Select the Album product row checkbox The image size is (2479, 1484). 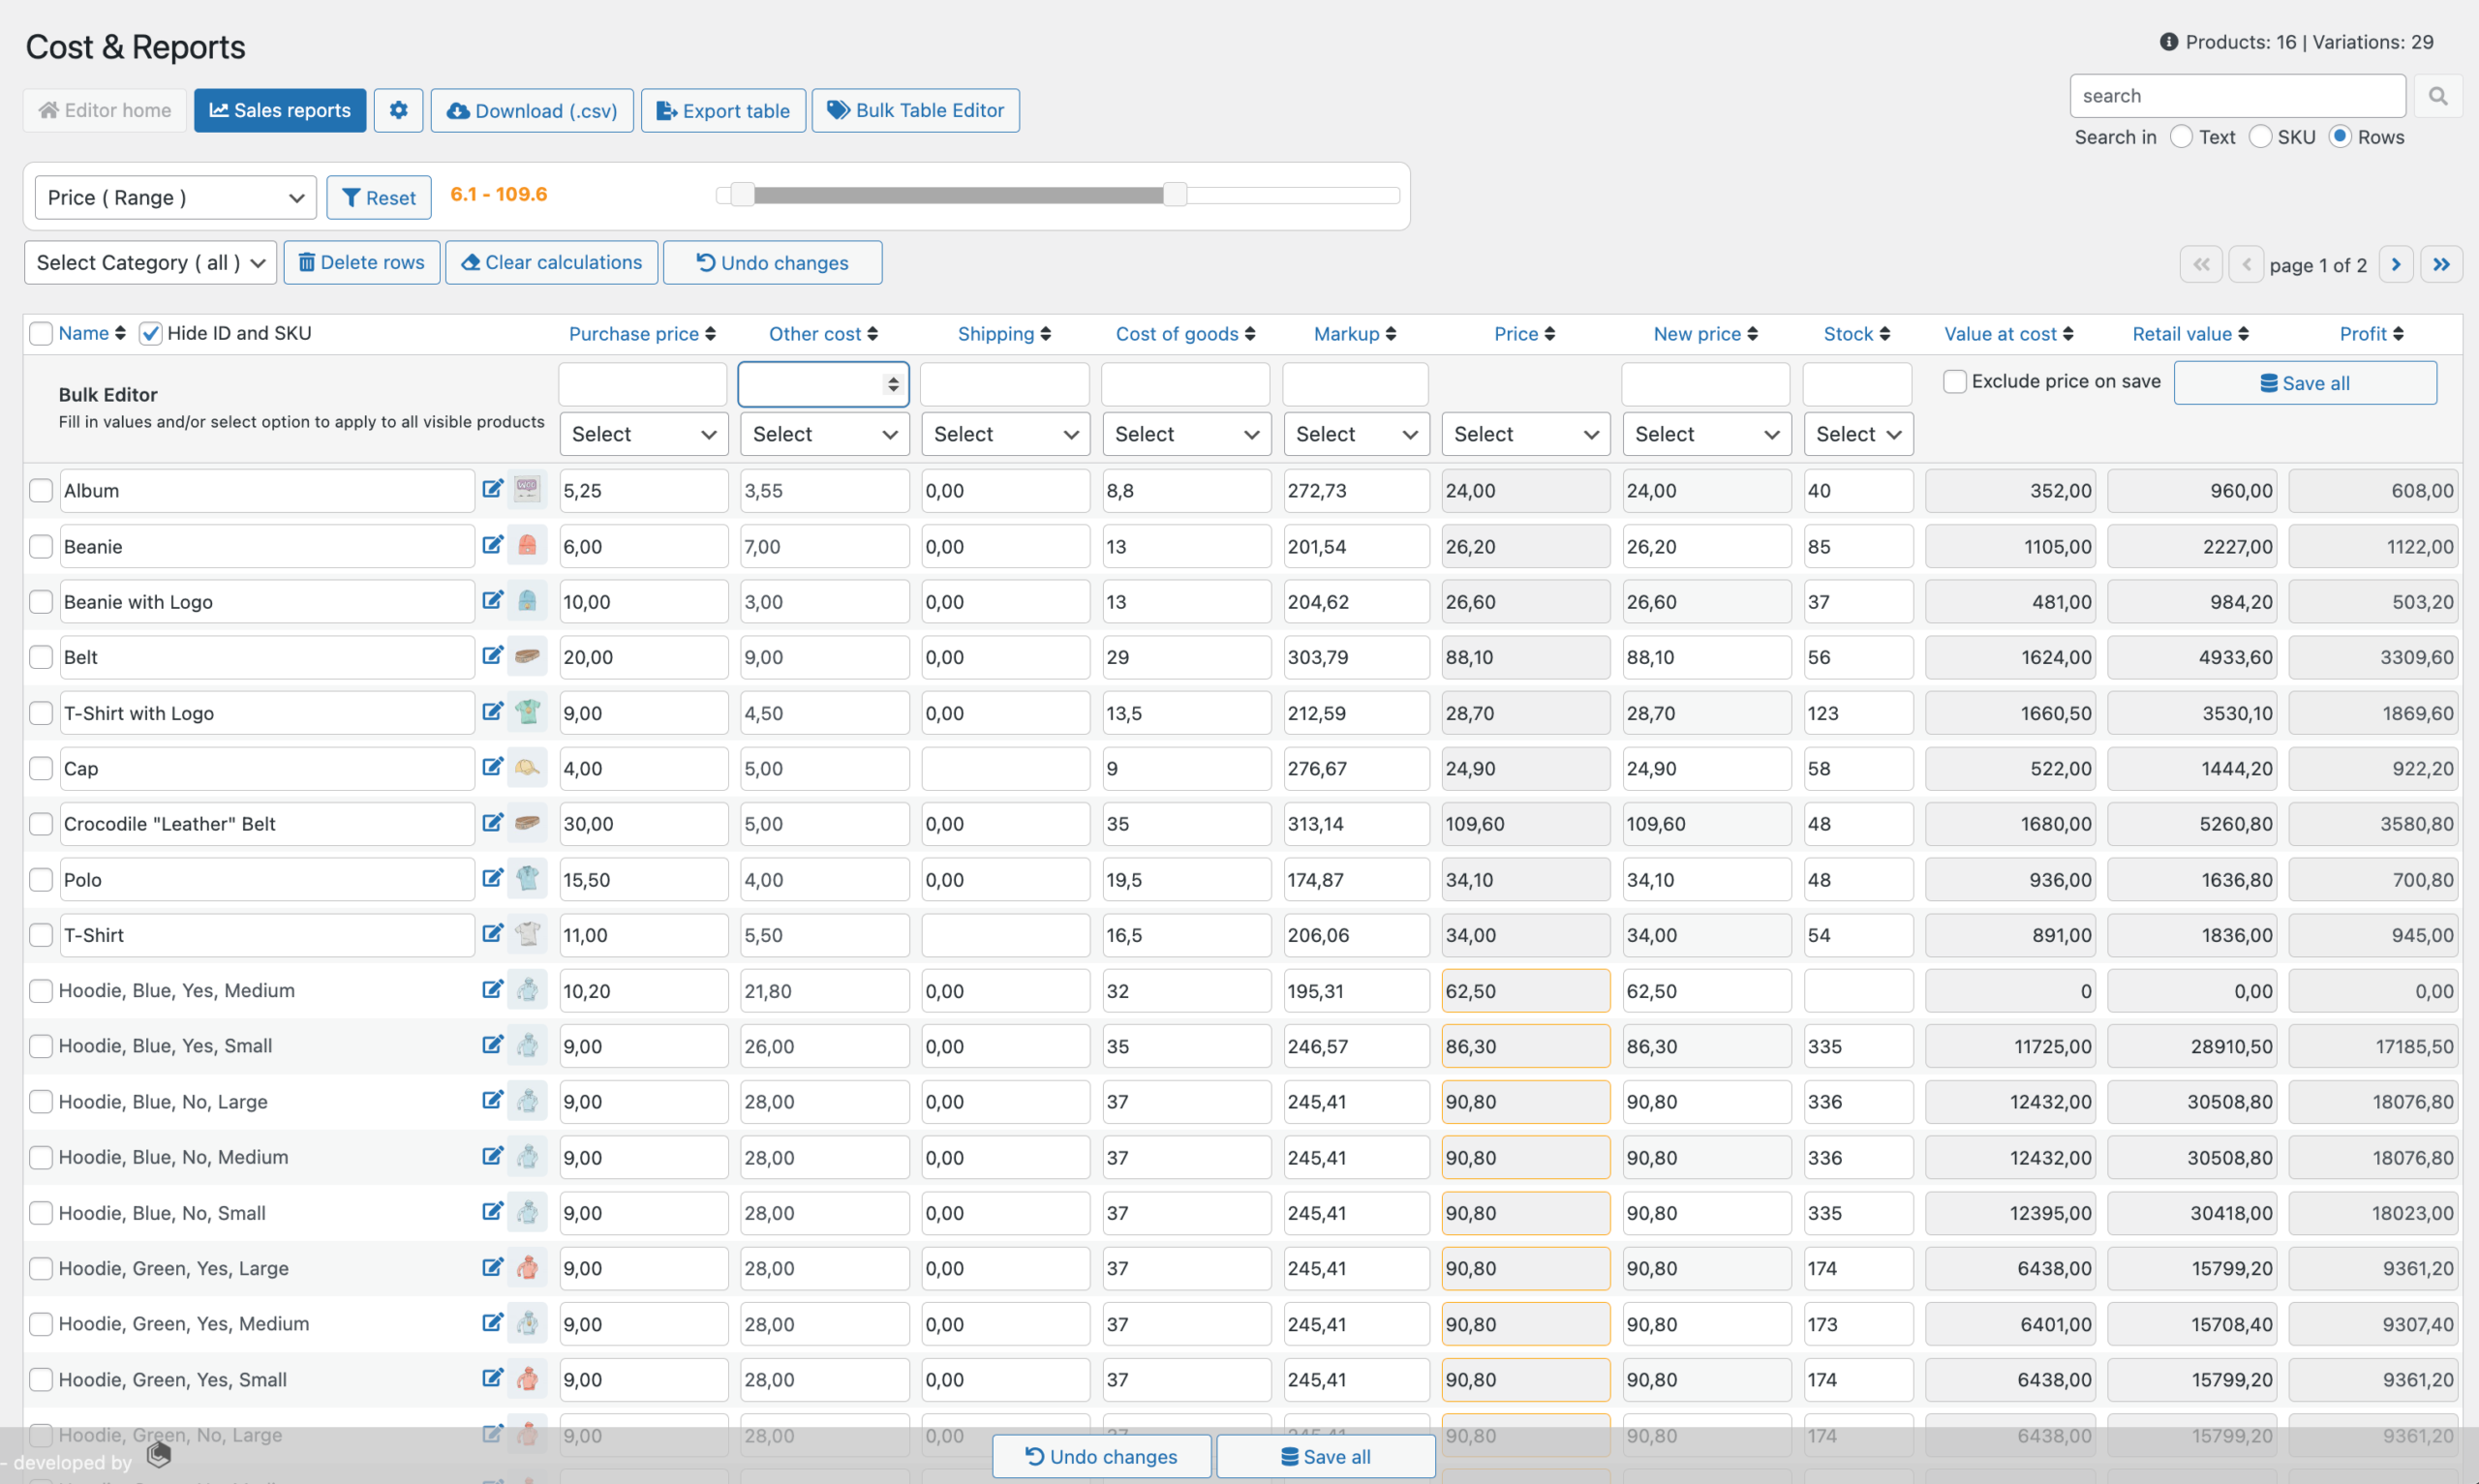[x=43, y=491]
